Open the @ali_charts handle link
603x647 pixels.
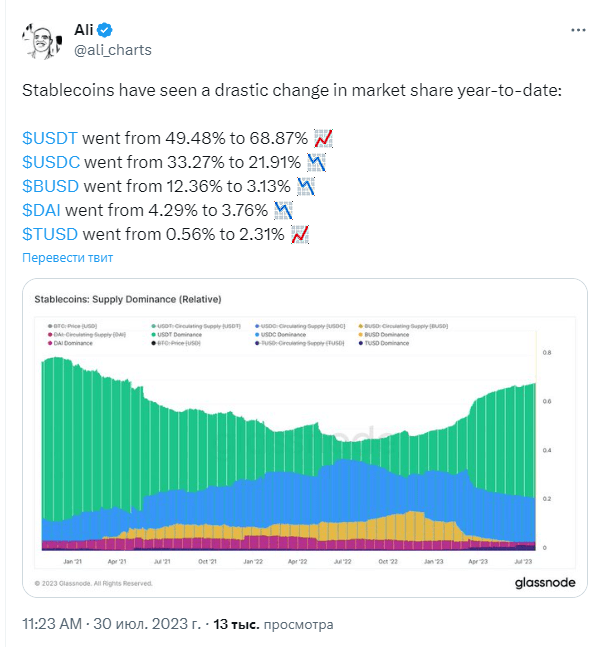pos(113,50)
